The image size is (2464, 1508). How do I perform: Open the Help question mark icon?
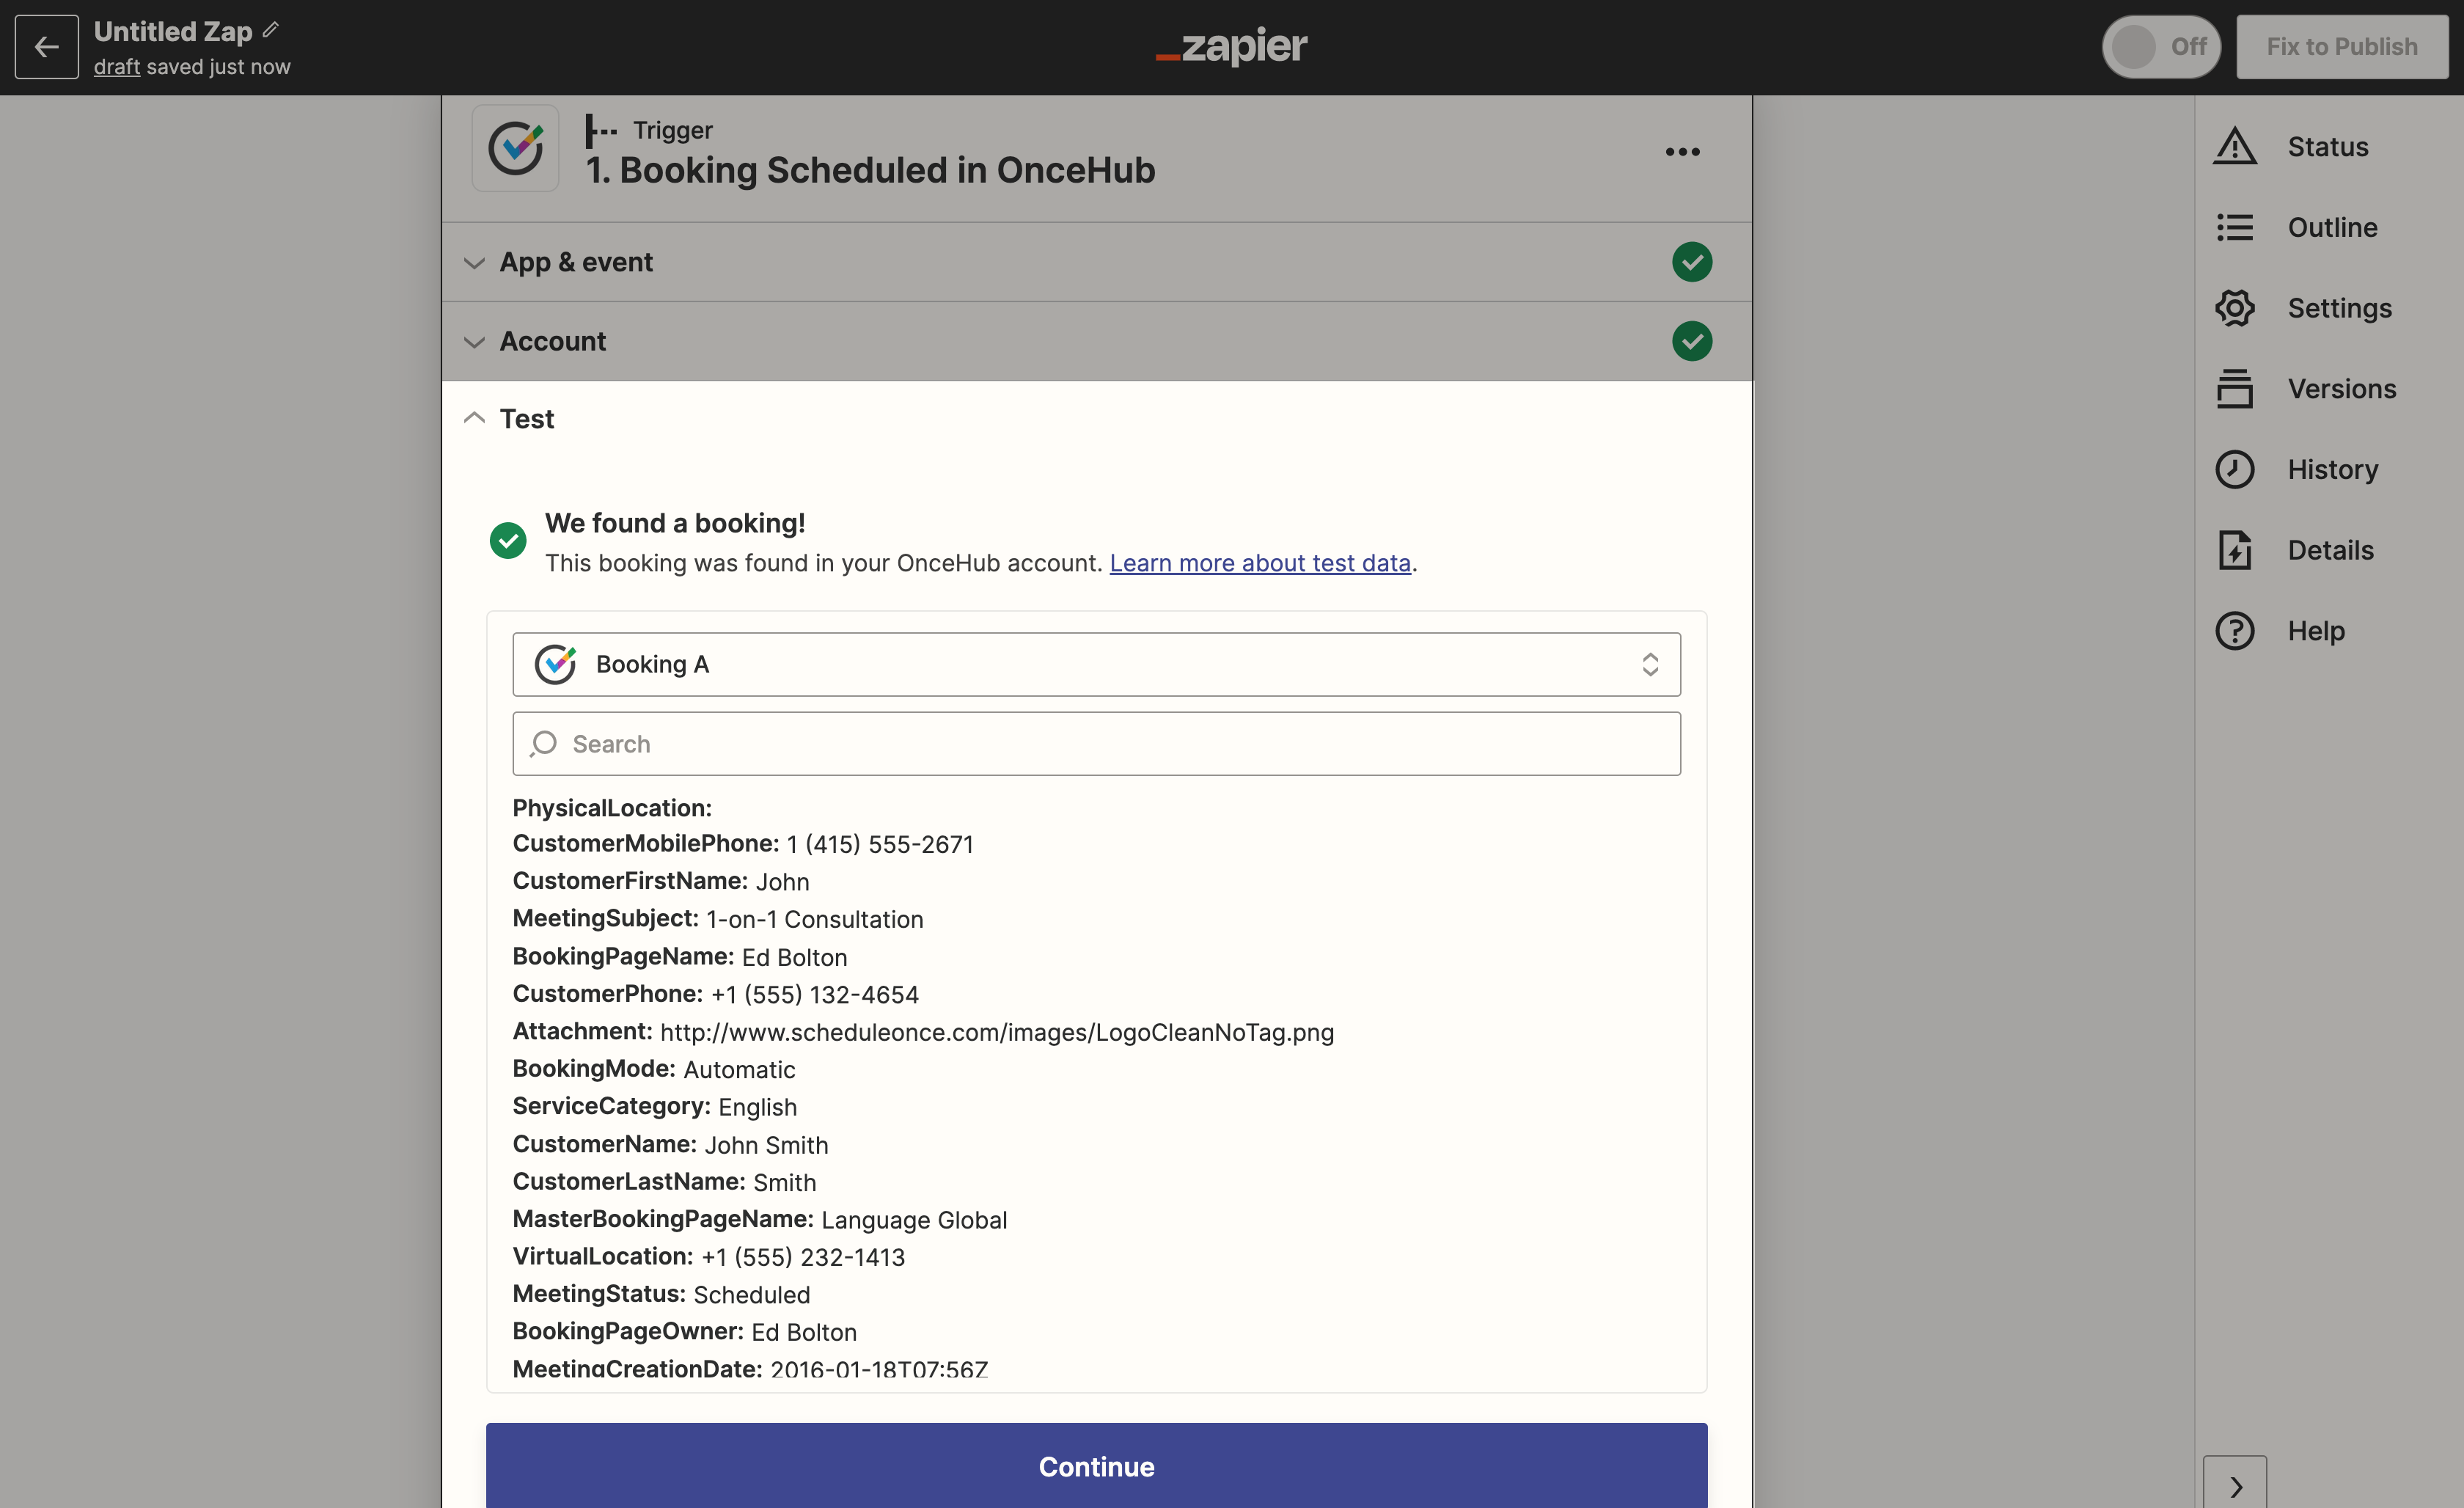2234,631
